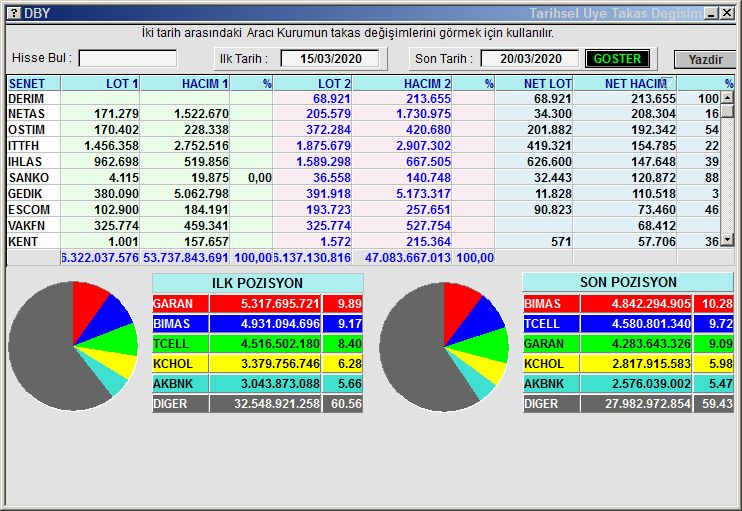Edit the Ilk Tarih date field
Image resolution: width=742 pixels, height=511 pixels.
pyautogui.click(x=330, y=59)
